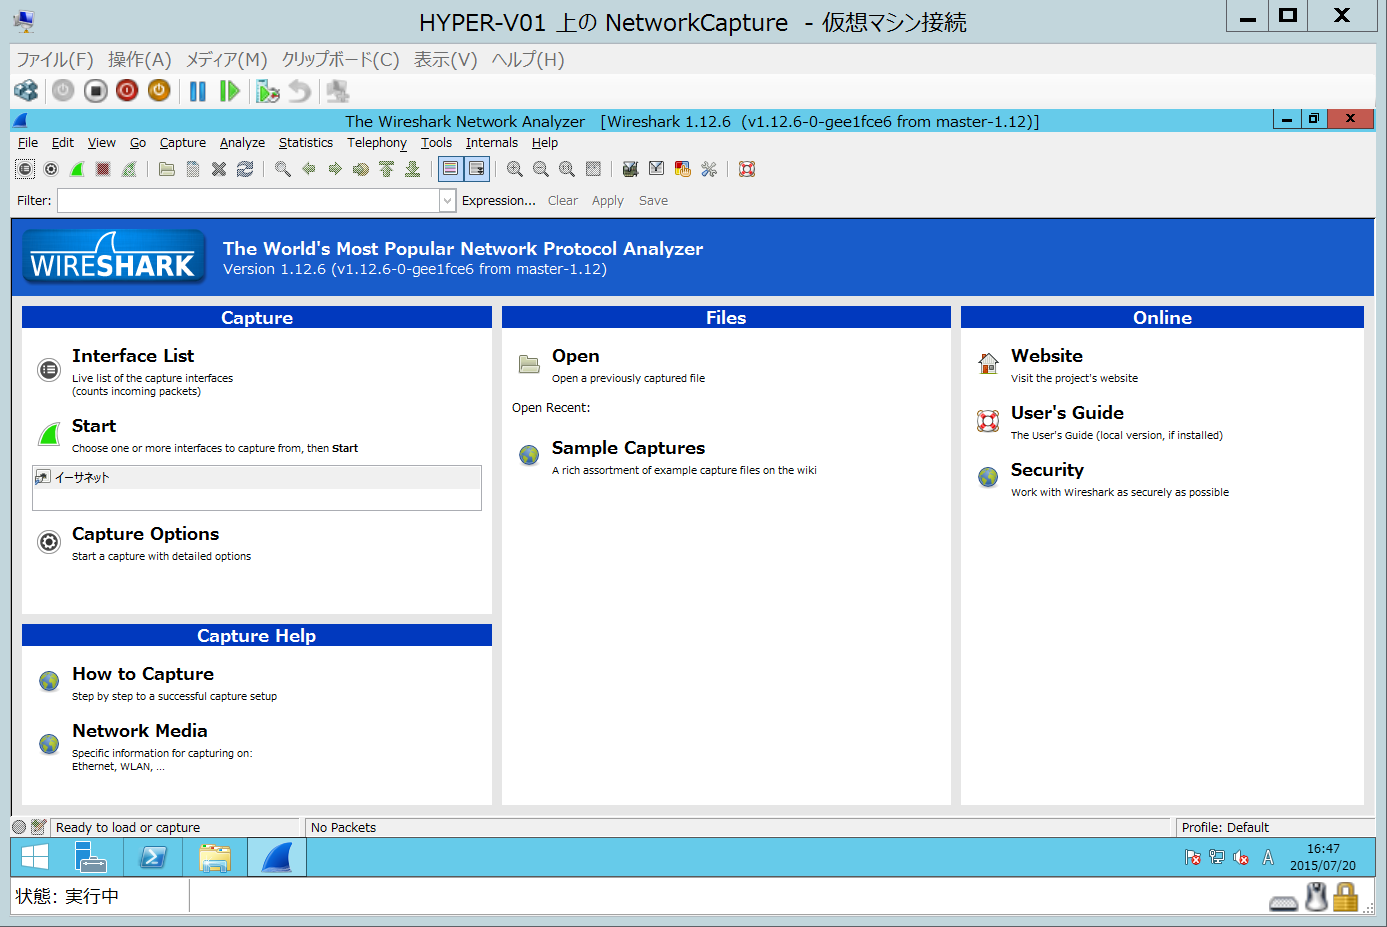Clear the display filter
The image size is (1387, 927).
point(563,201)
